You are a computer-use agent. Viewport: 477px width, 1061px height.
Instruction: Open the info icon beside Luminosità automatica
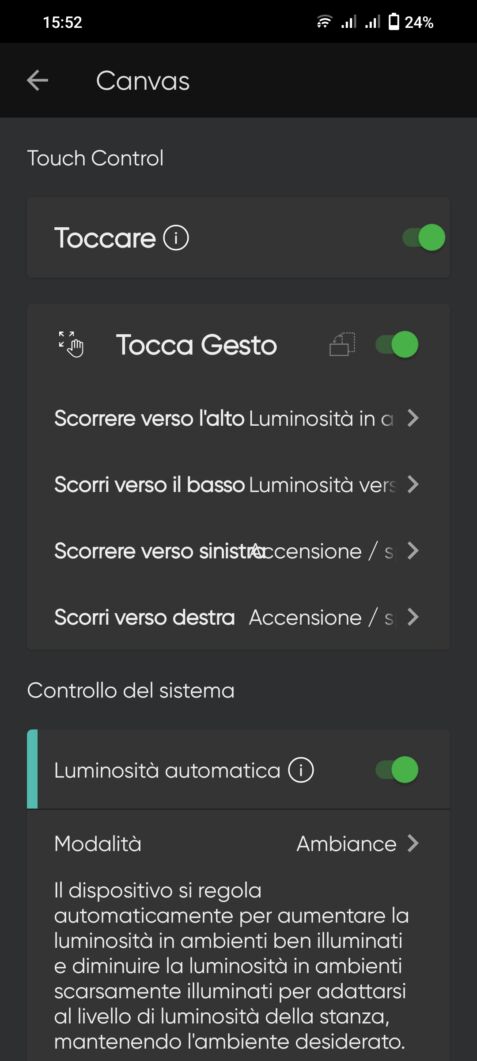[x=301, y=770]
